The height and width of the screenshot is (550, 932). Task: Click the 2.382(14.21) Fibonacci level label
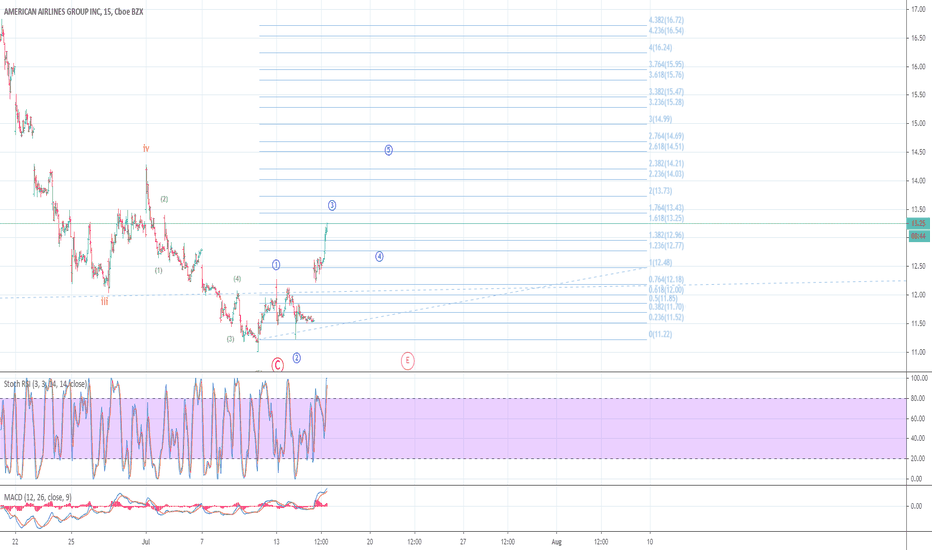coord(666,164)
